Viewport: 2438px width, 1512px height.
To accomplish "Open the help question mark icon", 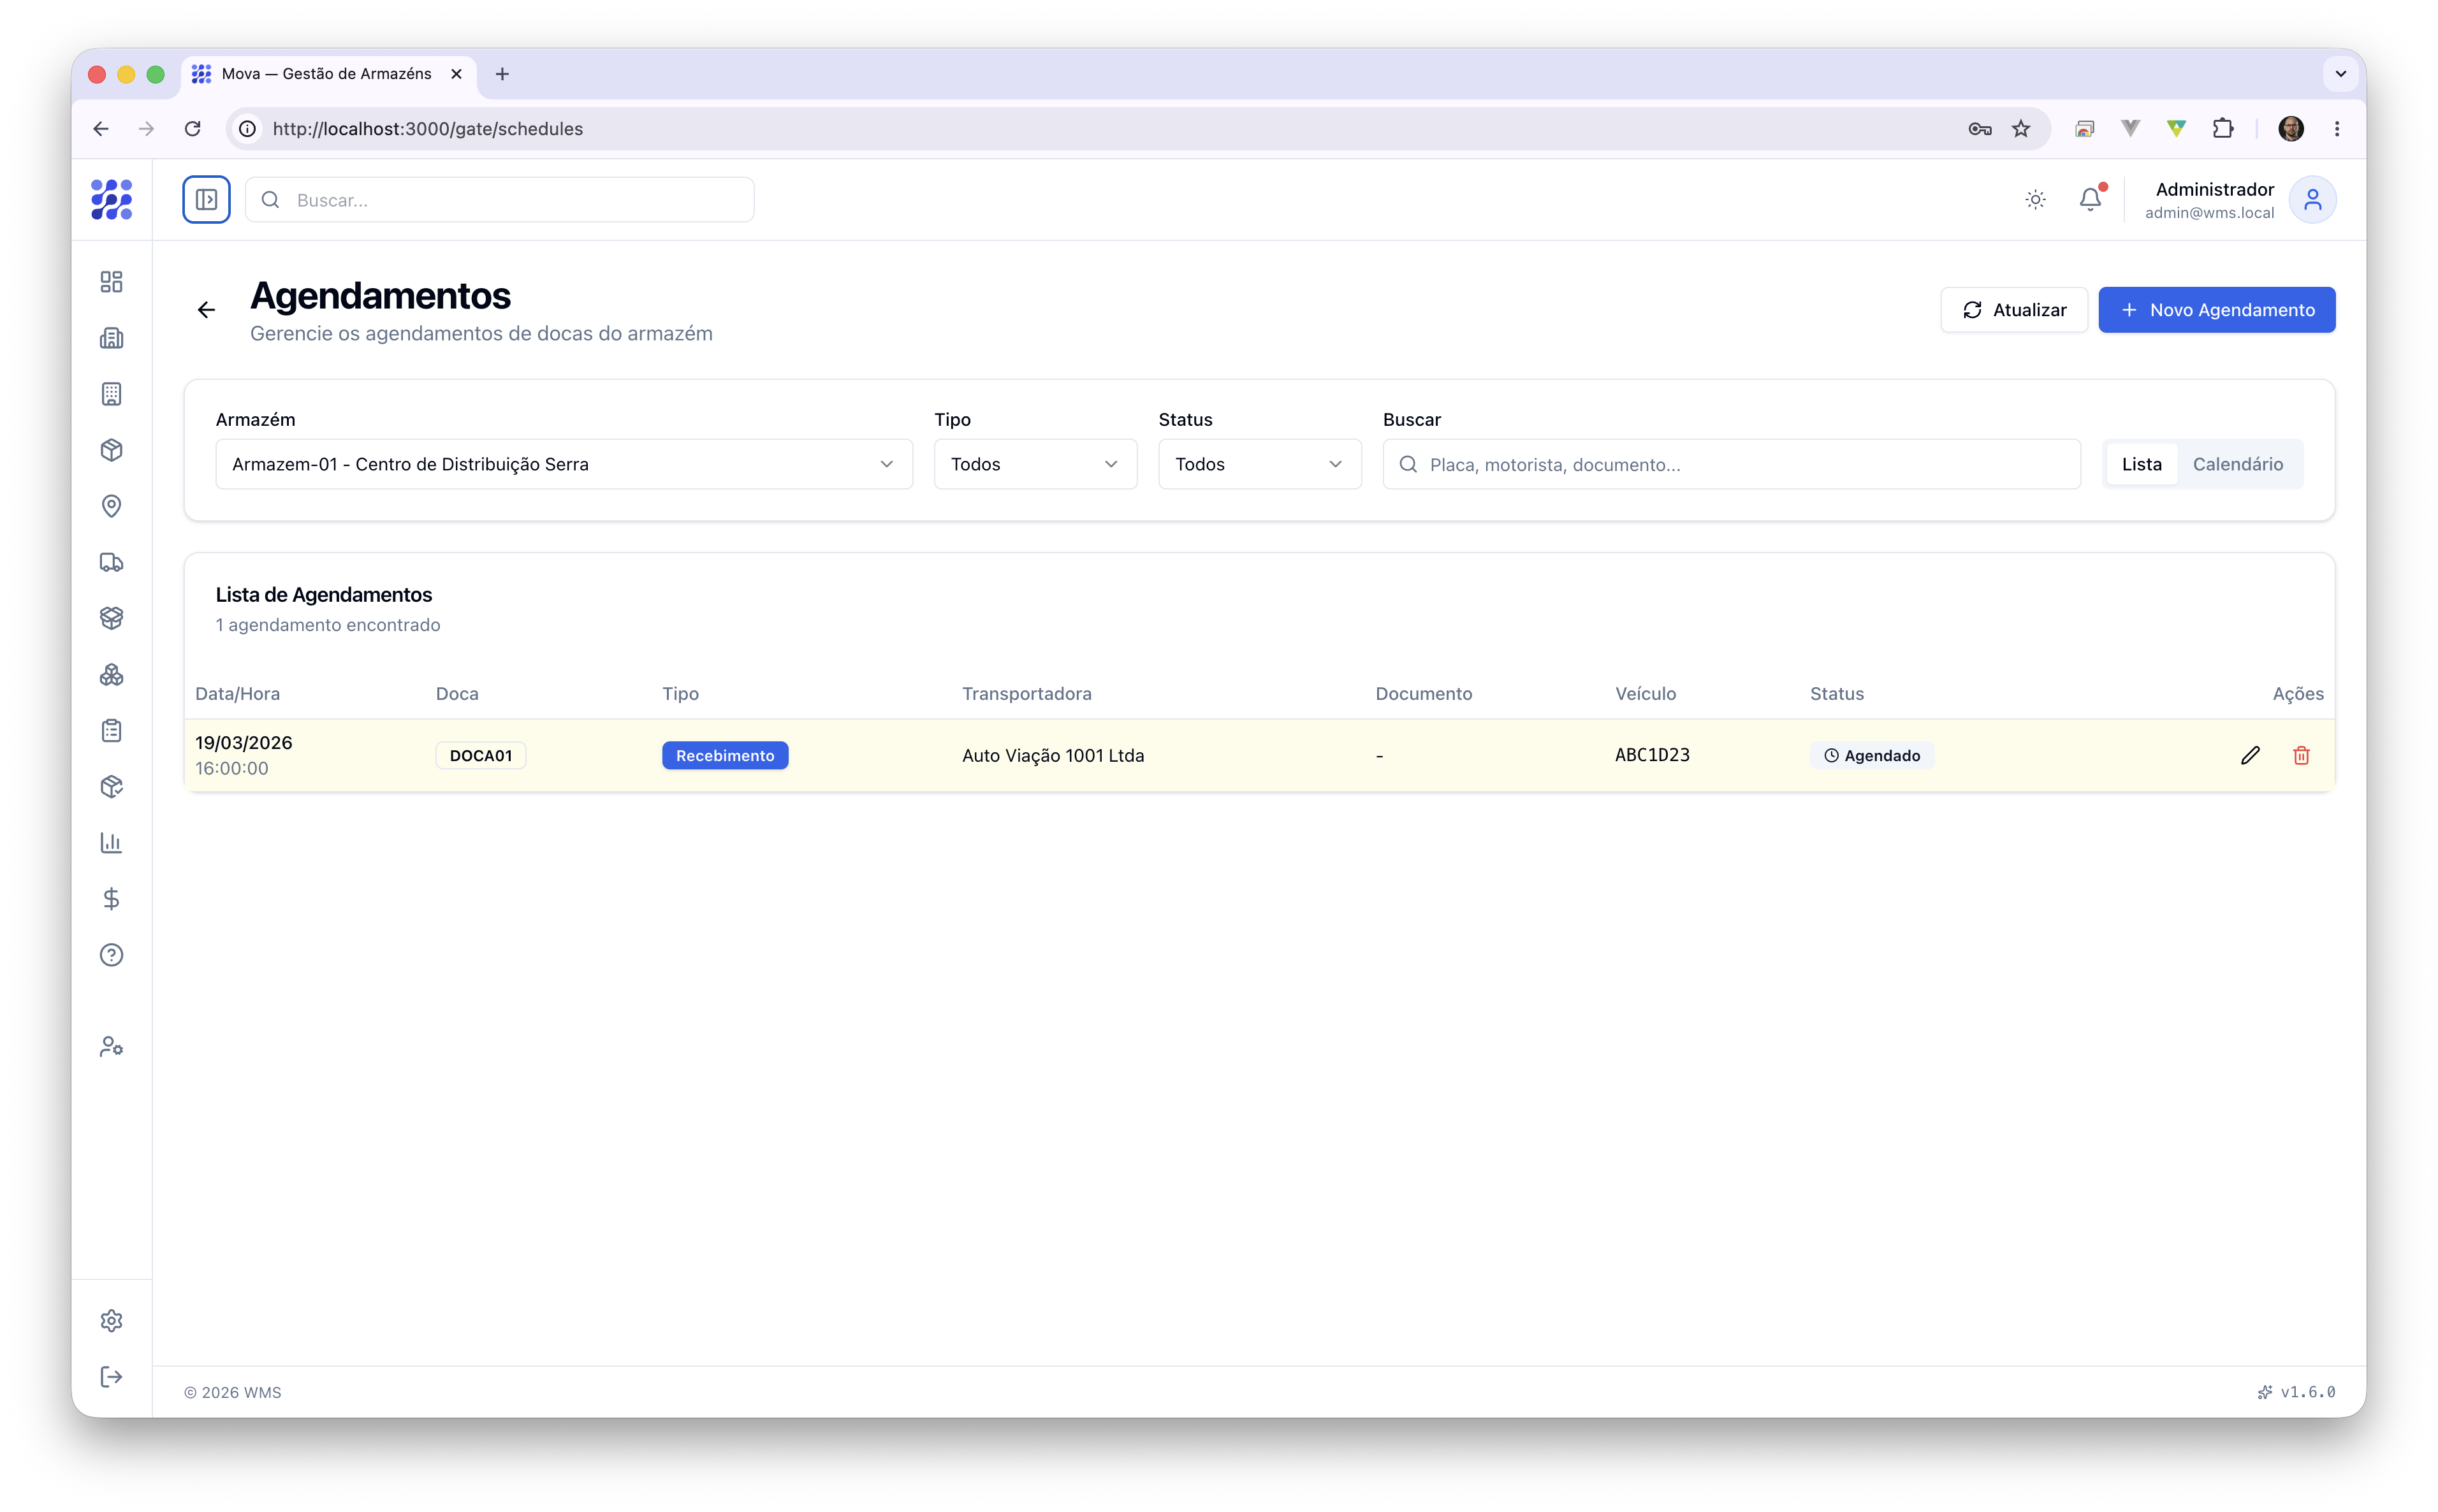I will click(x=111, y=955).
